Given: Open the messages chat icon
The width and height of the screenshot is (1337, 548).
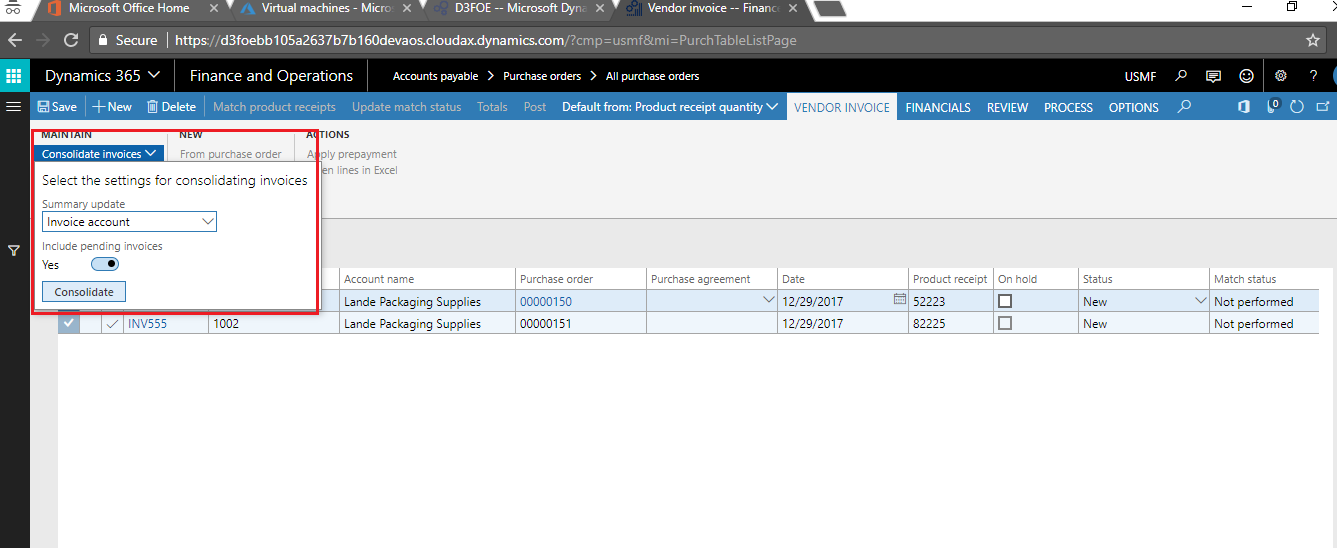Looking at the screenshot, I should (1213, 76).
